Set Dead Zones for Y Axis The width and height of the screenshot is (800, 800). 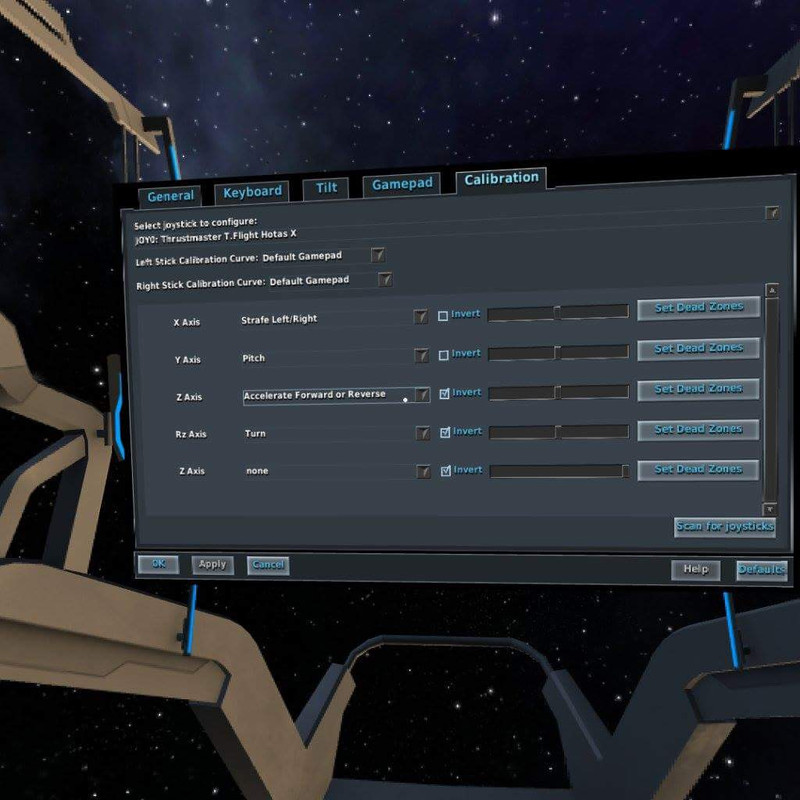click(x=698, y=349)
